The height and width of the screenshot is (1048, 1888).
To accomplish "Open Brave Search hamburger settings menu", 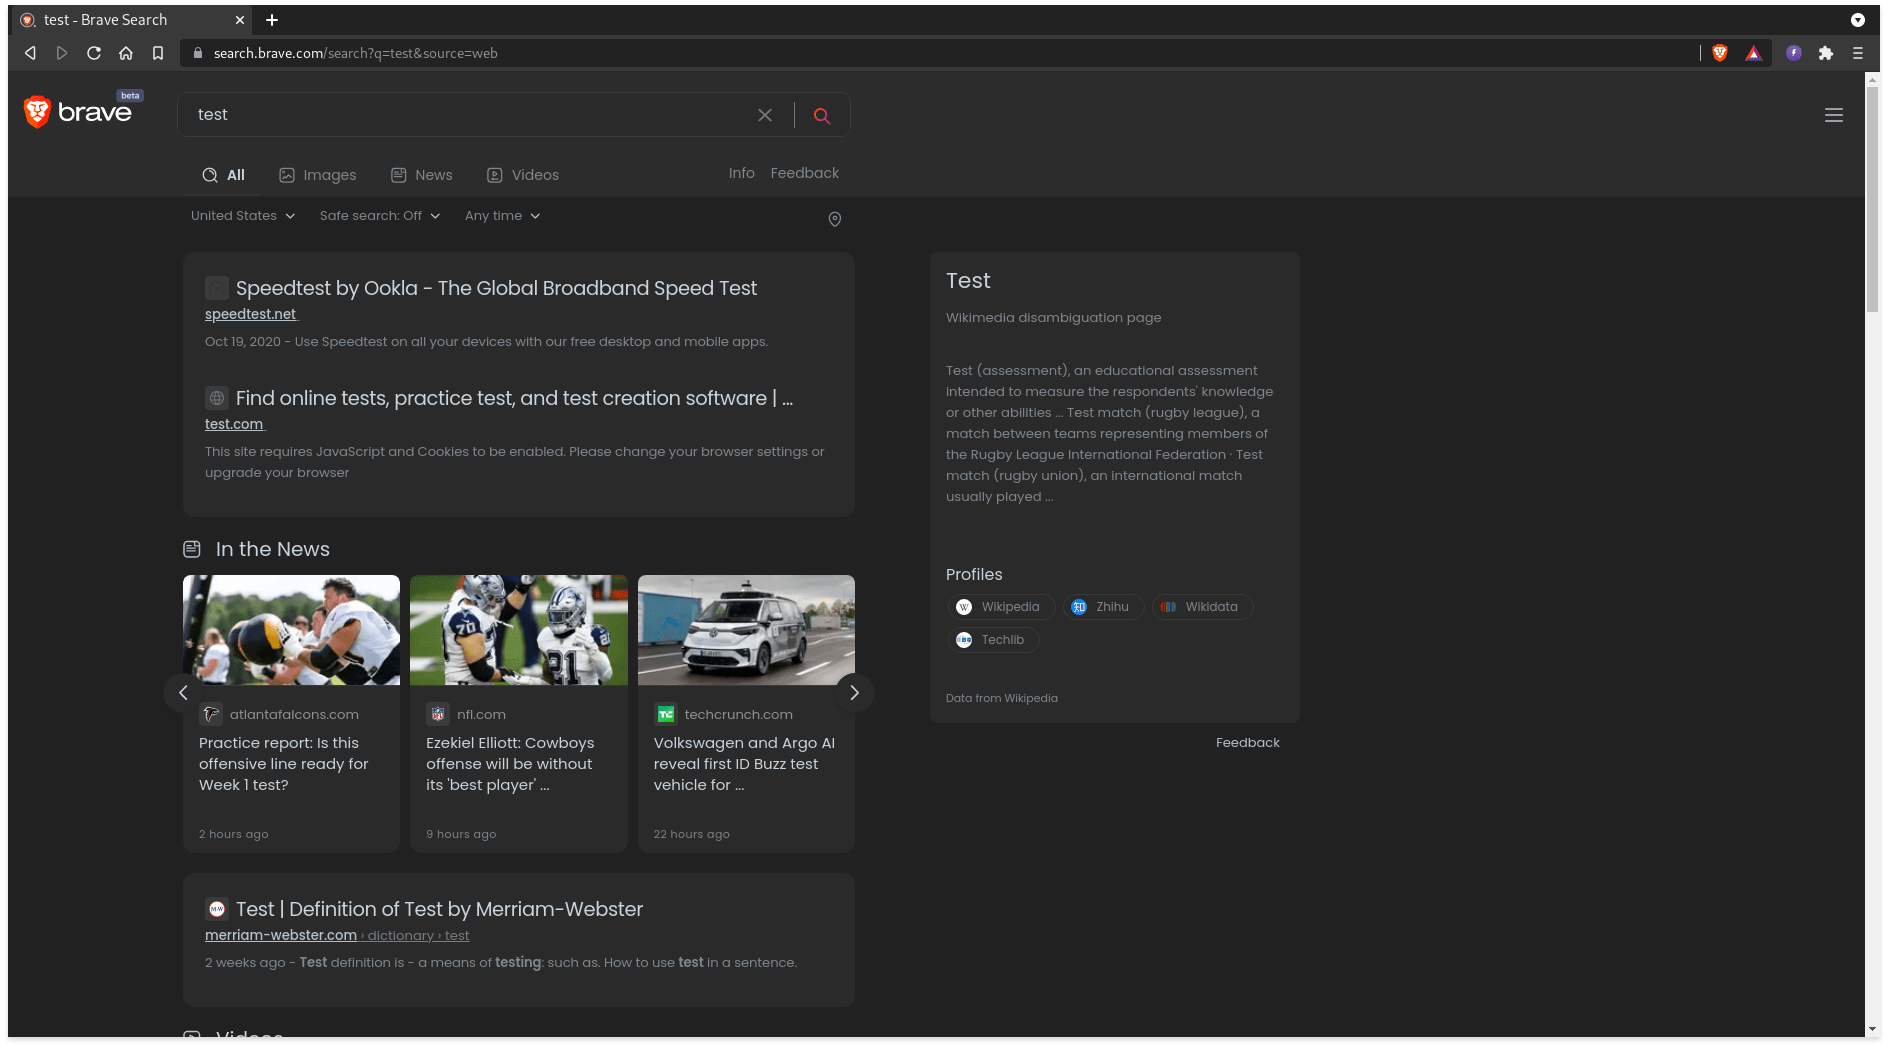I will [x=1834, y=115].
